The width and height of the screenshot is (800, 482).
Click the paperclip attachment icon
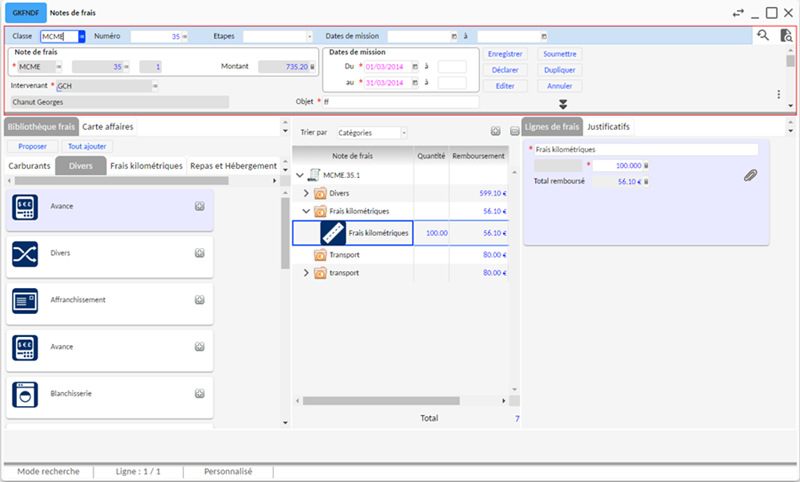click(750, 175)
